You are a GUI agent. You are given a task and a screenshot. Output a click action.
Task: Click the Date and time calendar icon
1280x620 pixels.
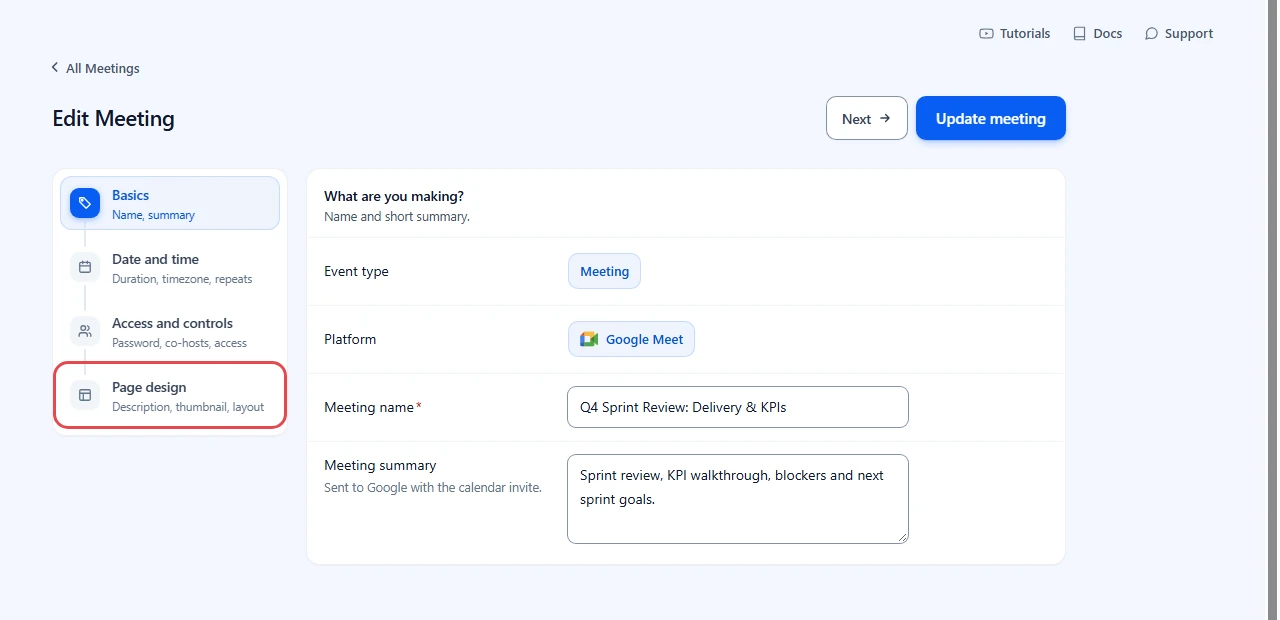[85, 267]
